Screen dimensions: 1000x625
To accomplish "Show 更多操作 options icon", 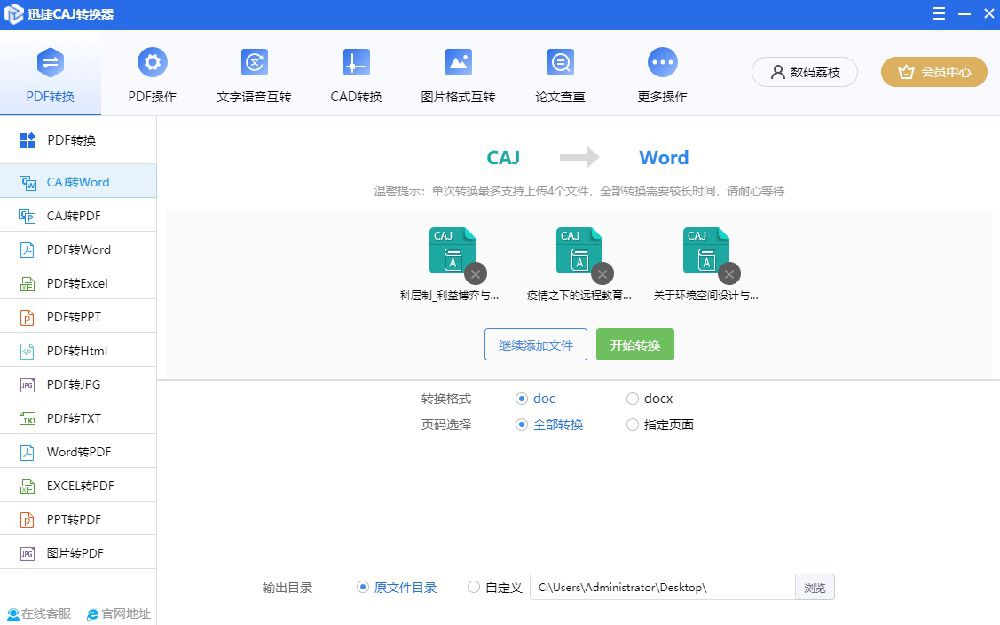I will [x=662, y=62].
